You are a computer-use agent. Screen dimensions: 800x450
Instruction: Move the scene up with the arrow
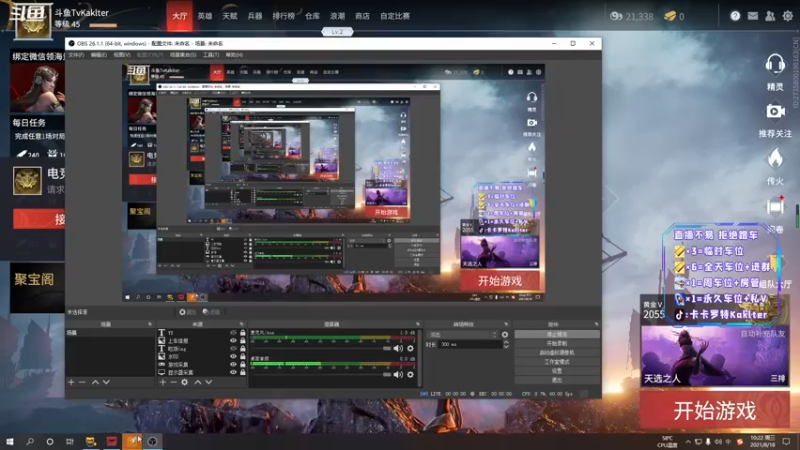click(95, 382)
